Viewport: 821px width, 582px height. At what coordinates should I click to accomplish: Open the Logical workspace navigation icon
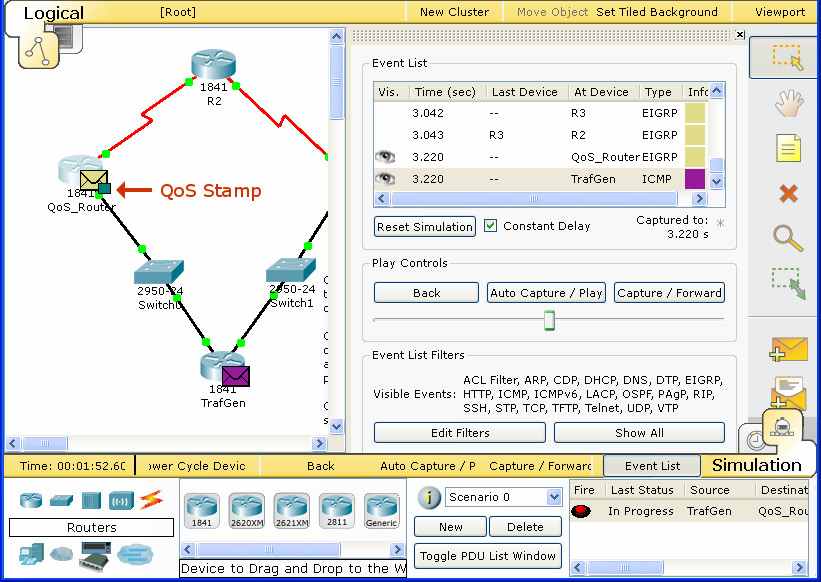[x=38, y=50]
